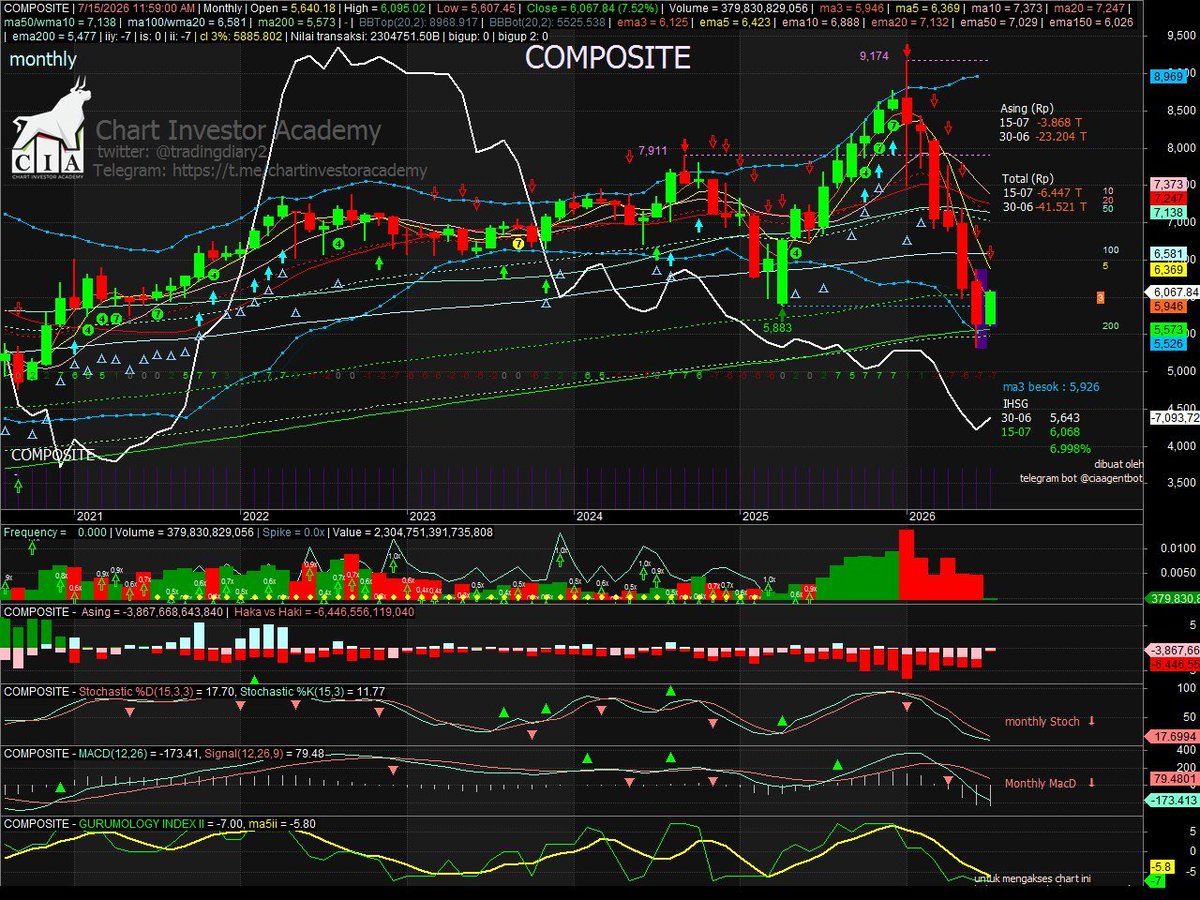Click the 2022 label on time axis

pos(255,516)
